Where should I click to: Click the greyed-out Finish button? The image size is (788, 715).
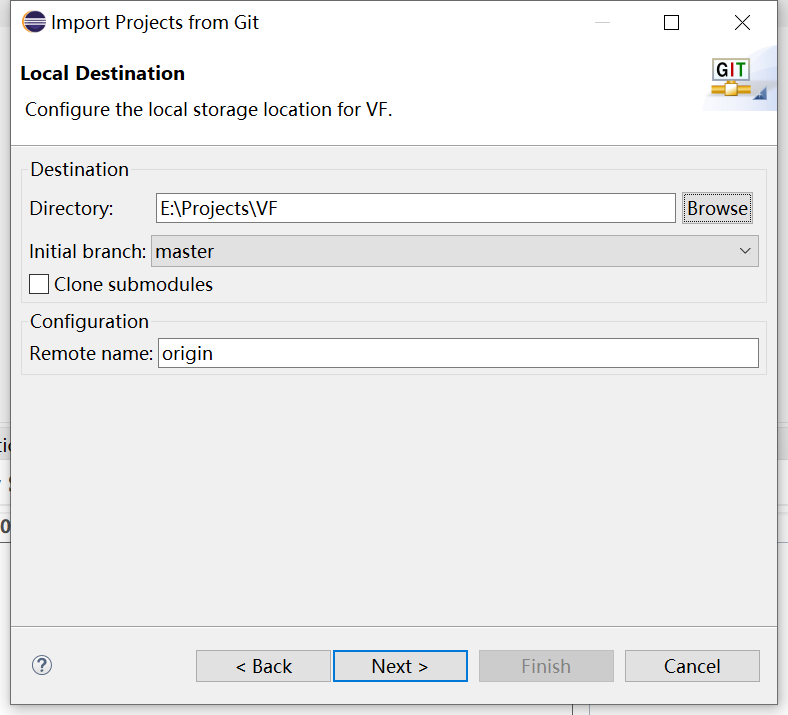pos(546,666)
